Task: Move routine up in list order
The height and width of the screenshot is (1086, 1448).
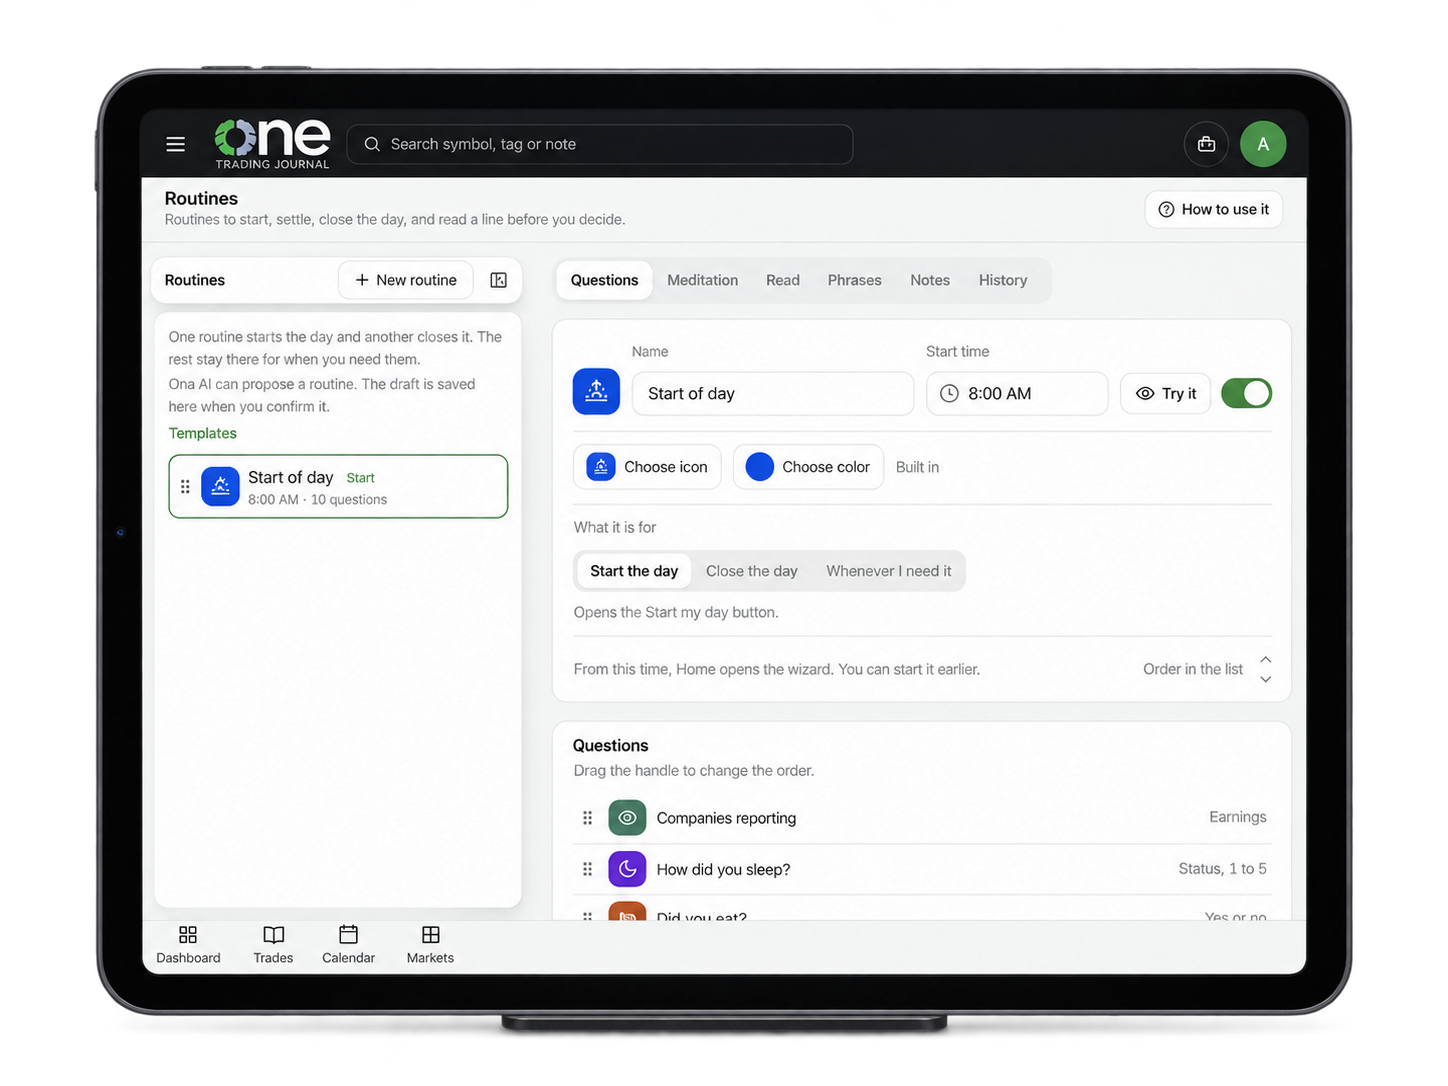Action: (1266, 659)
